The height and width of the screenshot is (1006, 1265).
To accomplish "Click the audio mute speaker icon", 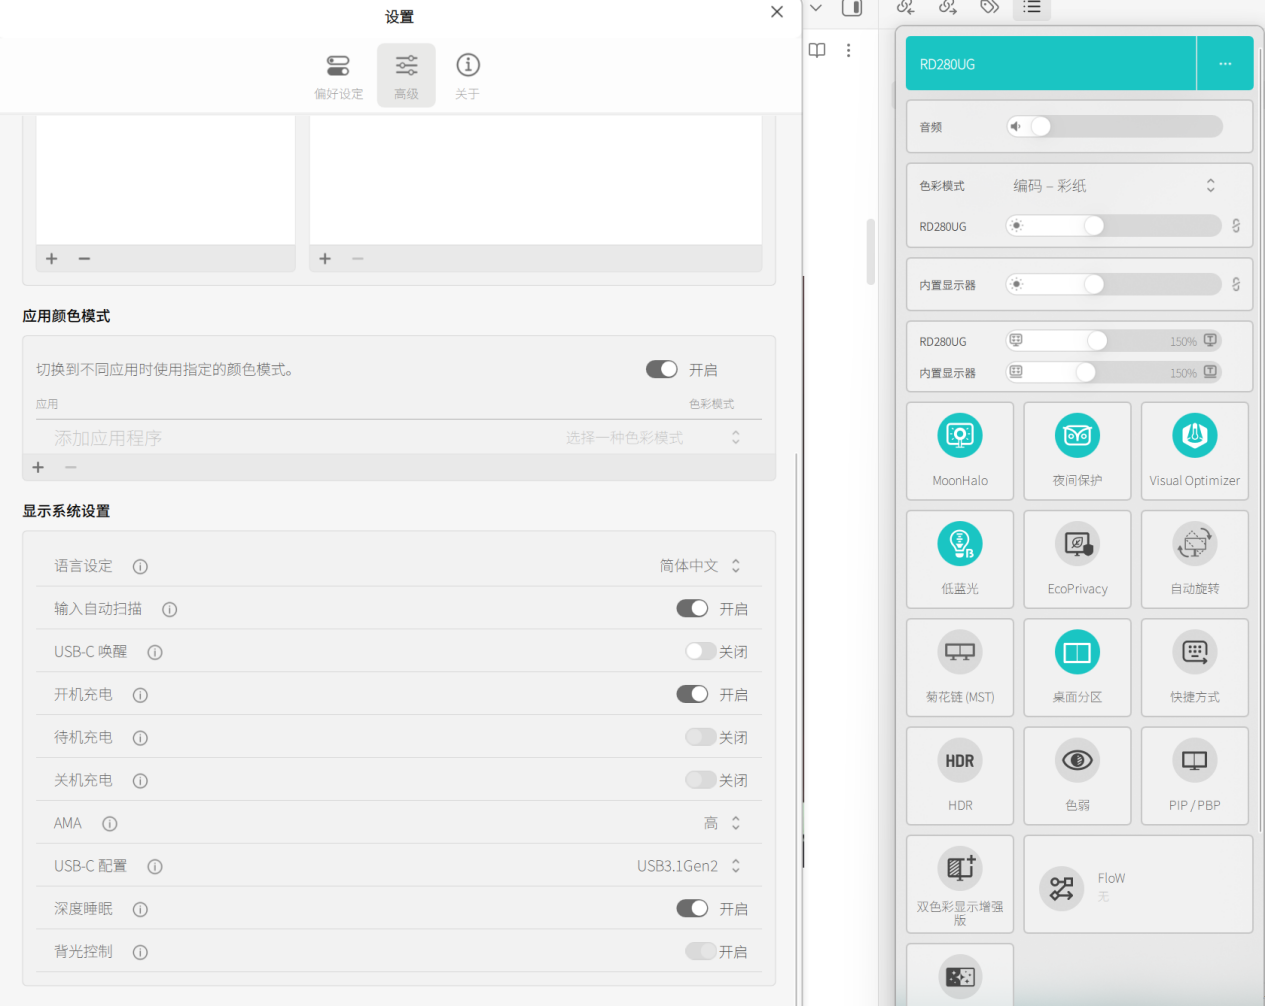I will 1016,126.
